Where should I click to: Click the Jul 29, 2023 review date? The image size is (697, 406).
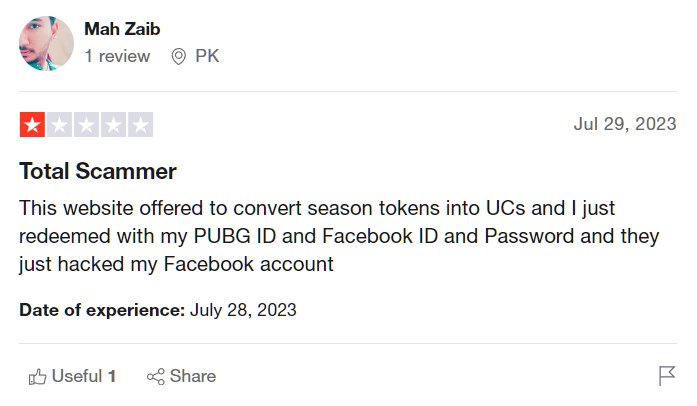tap(625, 124)
